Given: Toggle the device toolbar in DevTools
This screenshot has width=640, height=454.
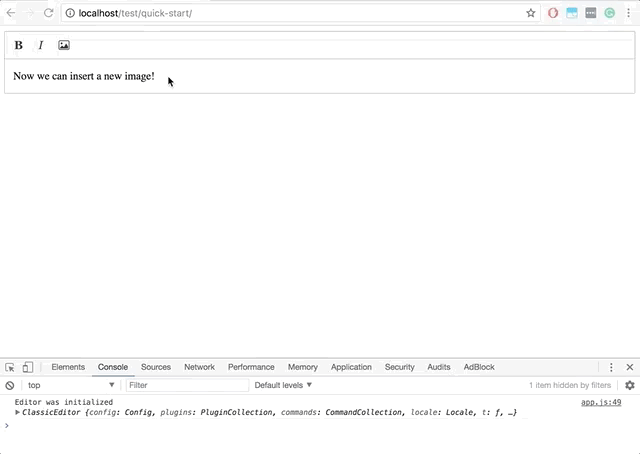Looking at the screenshot, I should click(28, 367).
